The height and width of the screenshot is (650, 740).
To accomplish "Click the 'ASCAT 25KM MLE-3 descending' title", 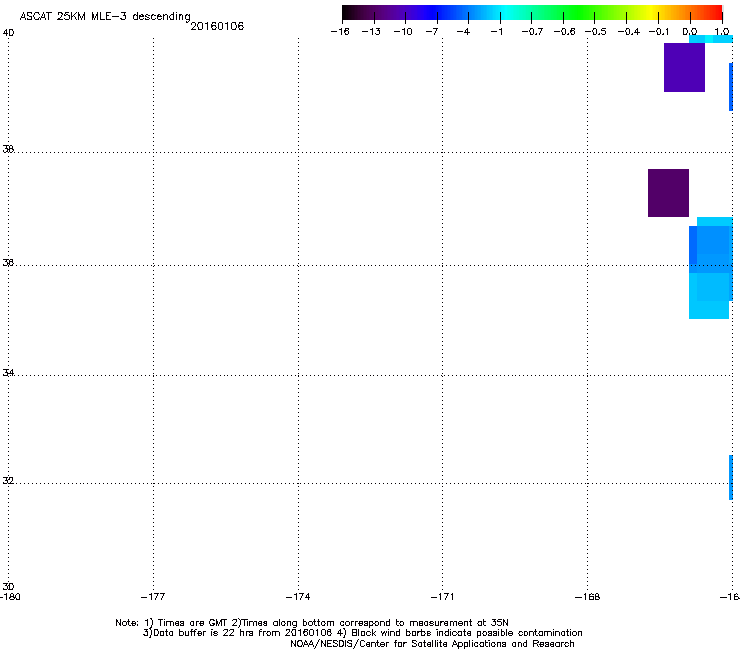I will coord(105,17).
